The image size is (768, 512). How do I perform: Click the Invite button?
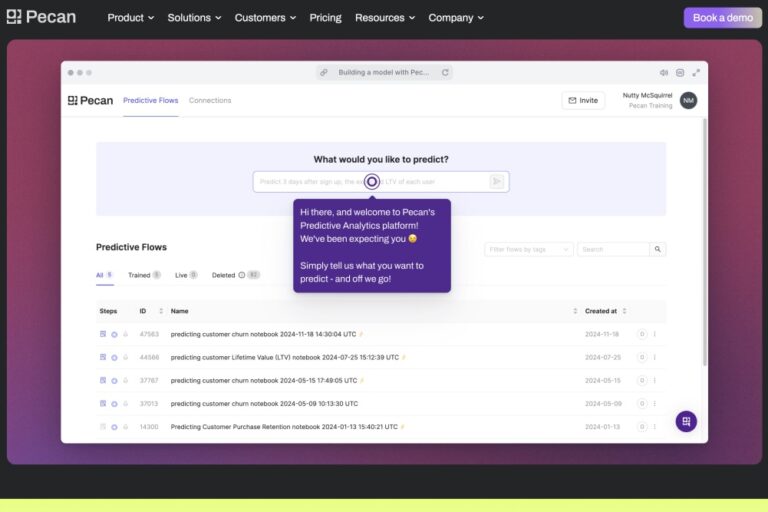tap(583, 100)
